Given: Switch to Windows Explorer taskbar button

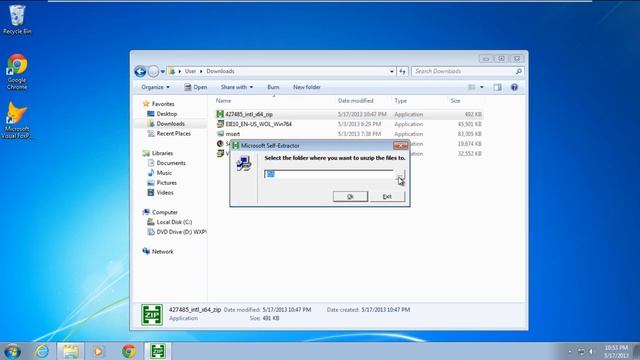Looking at the screenshot, I should click(x=71, y=351).
